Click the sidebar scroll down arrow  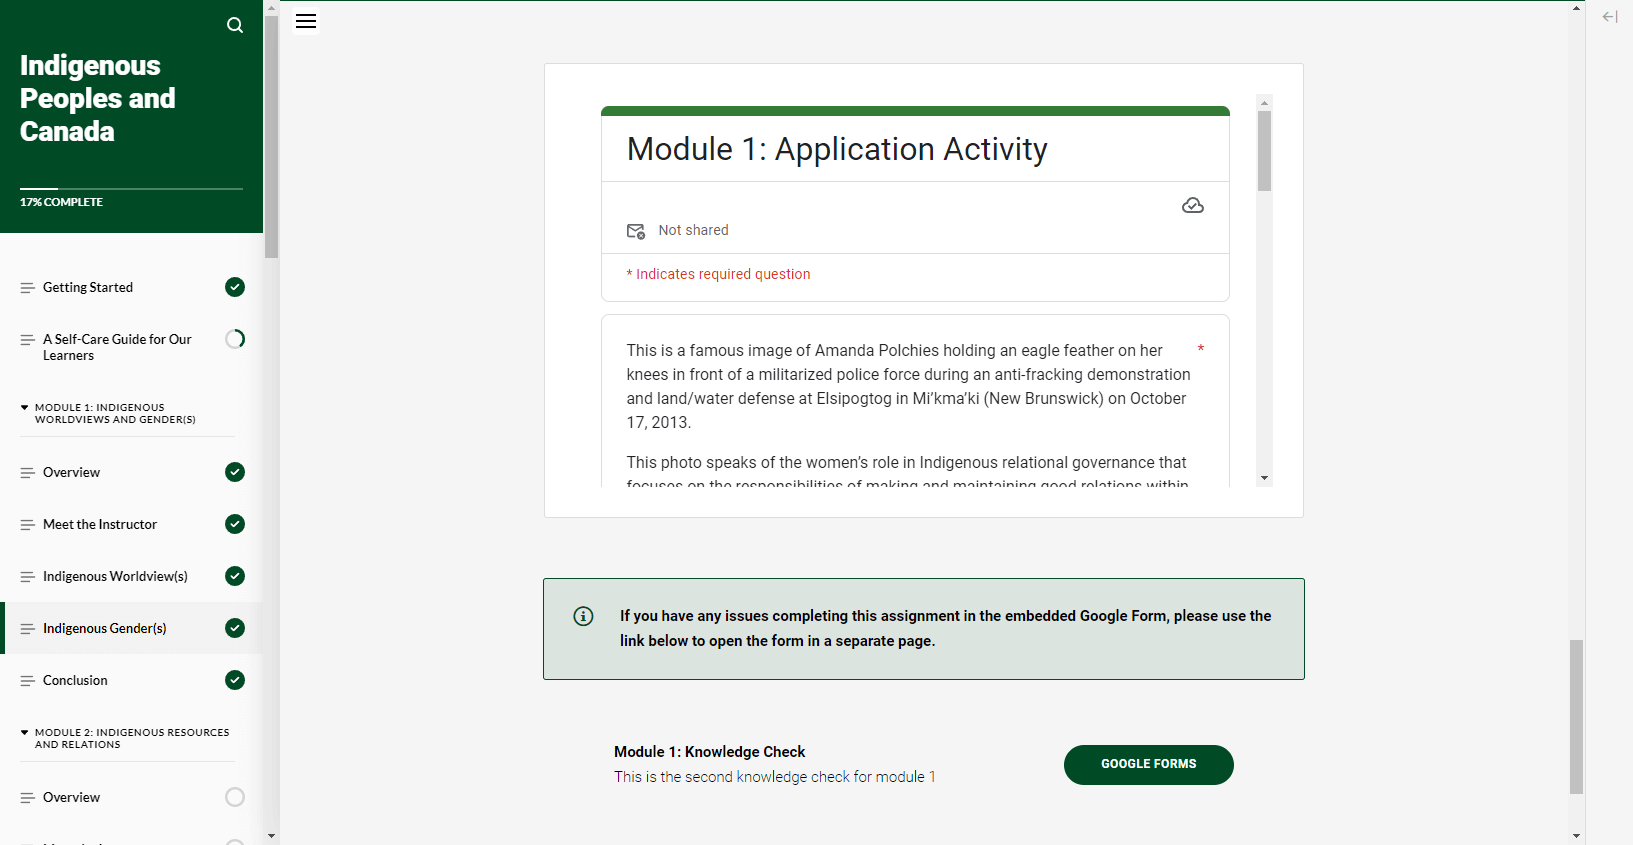(271, 836)
